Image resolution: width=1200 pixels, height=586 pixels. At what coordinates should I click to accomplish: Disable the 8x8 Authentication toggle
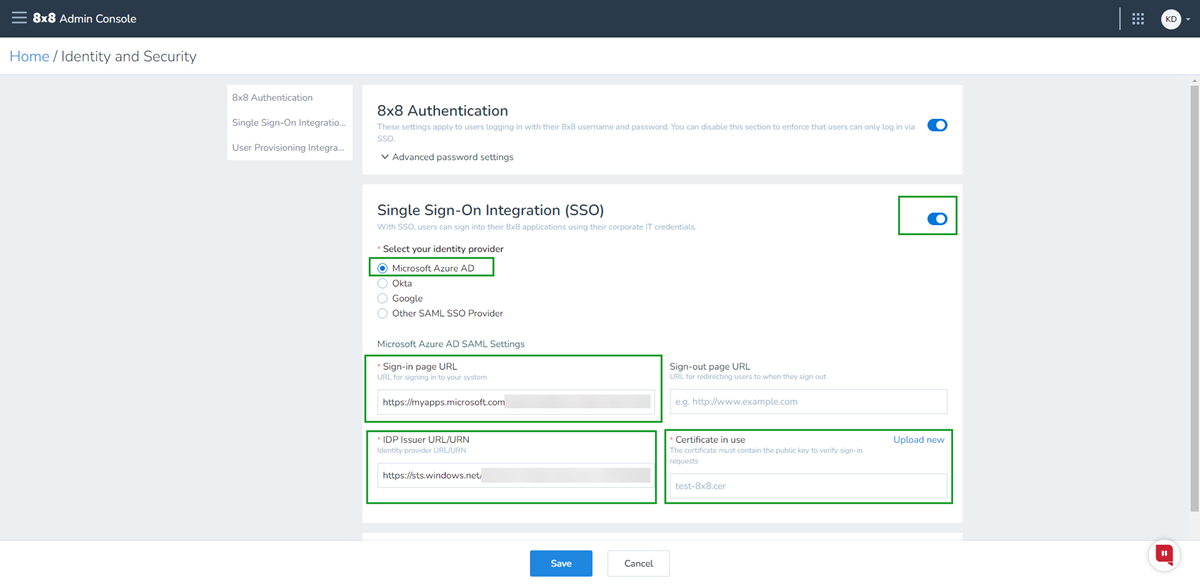pyautogui.click(x=936, y=125)
